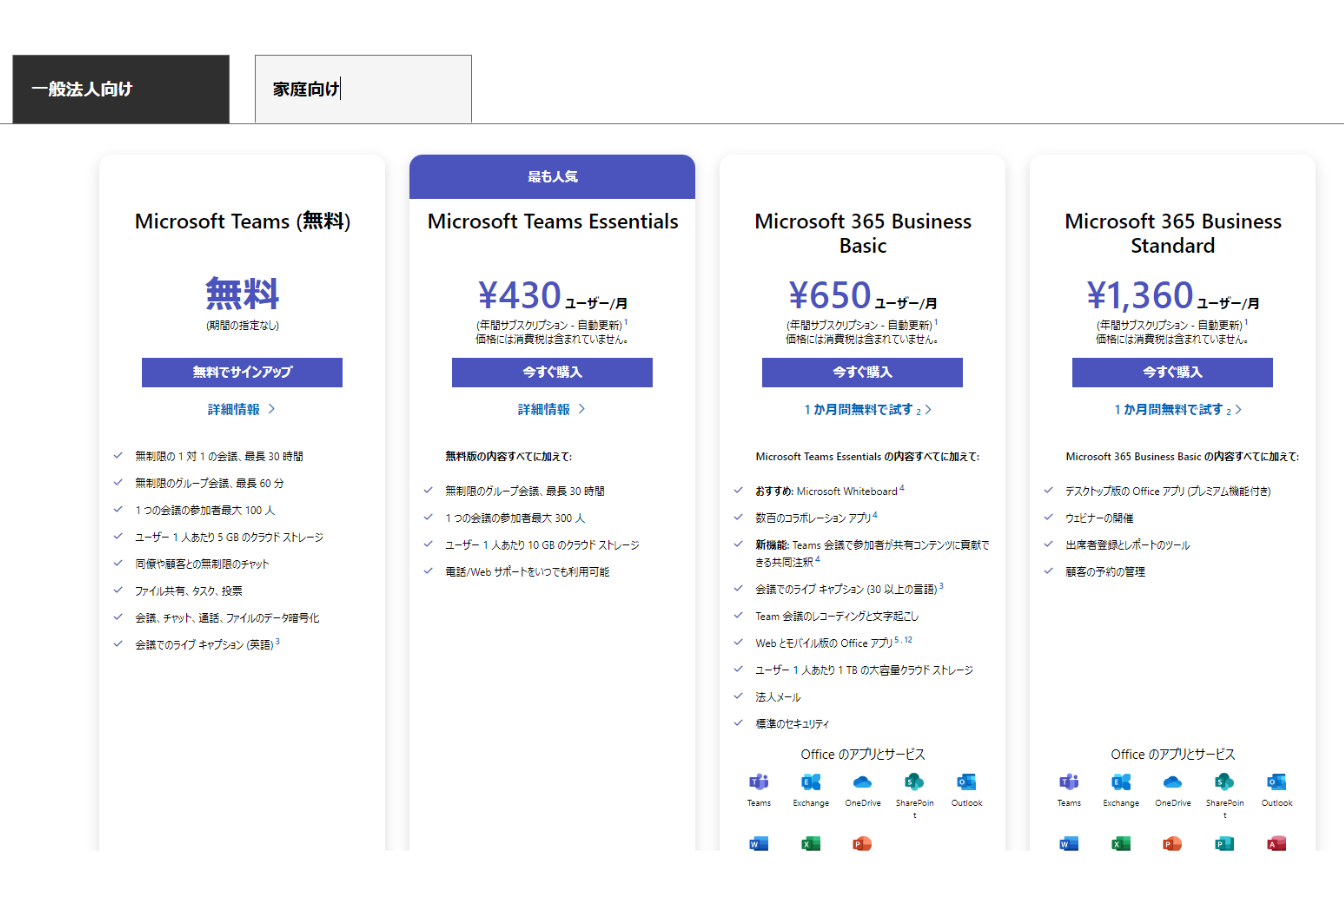Click the Excel icon under Business Standard
This screenshot has height=900, width=1344.
1121,844
